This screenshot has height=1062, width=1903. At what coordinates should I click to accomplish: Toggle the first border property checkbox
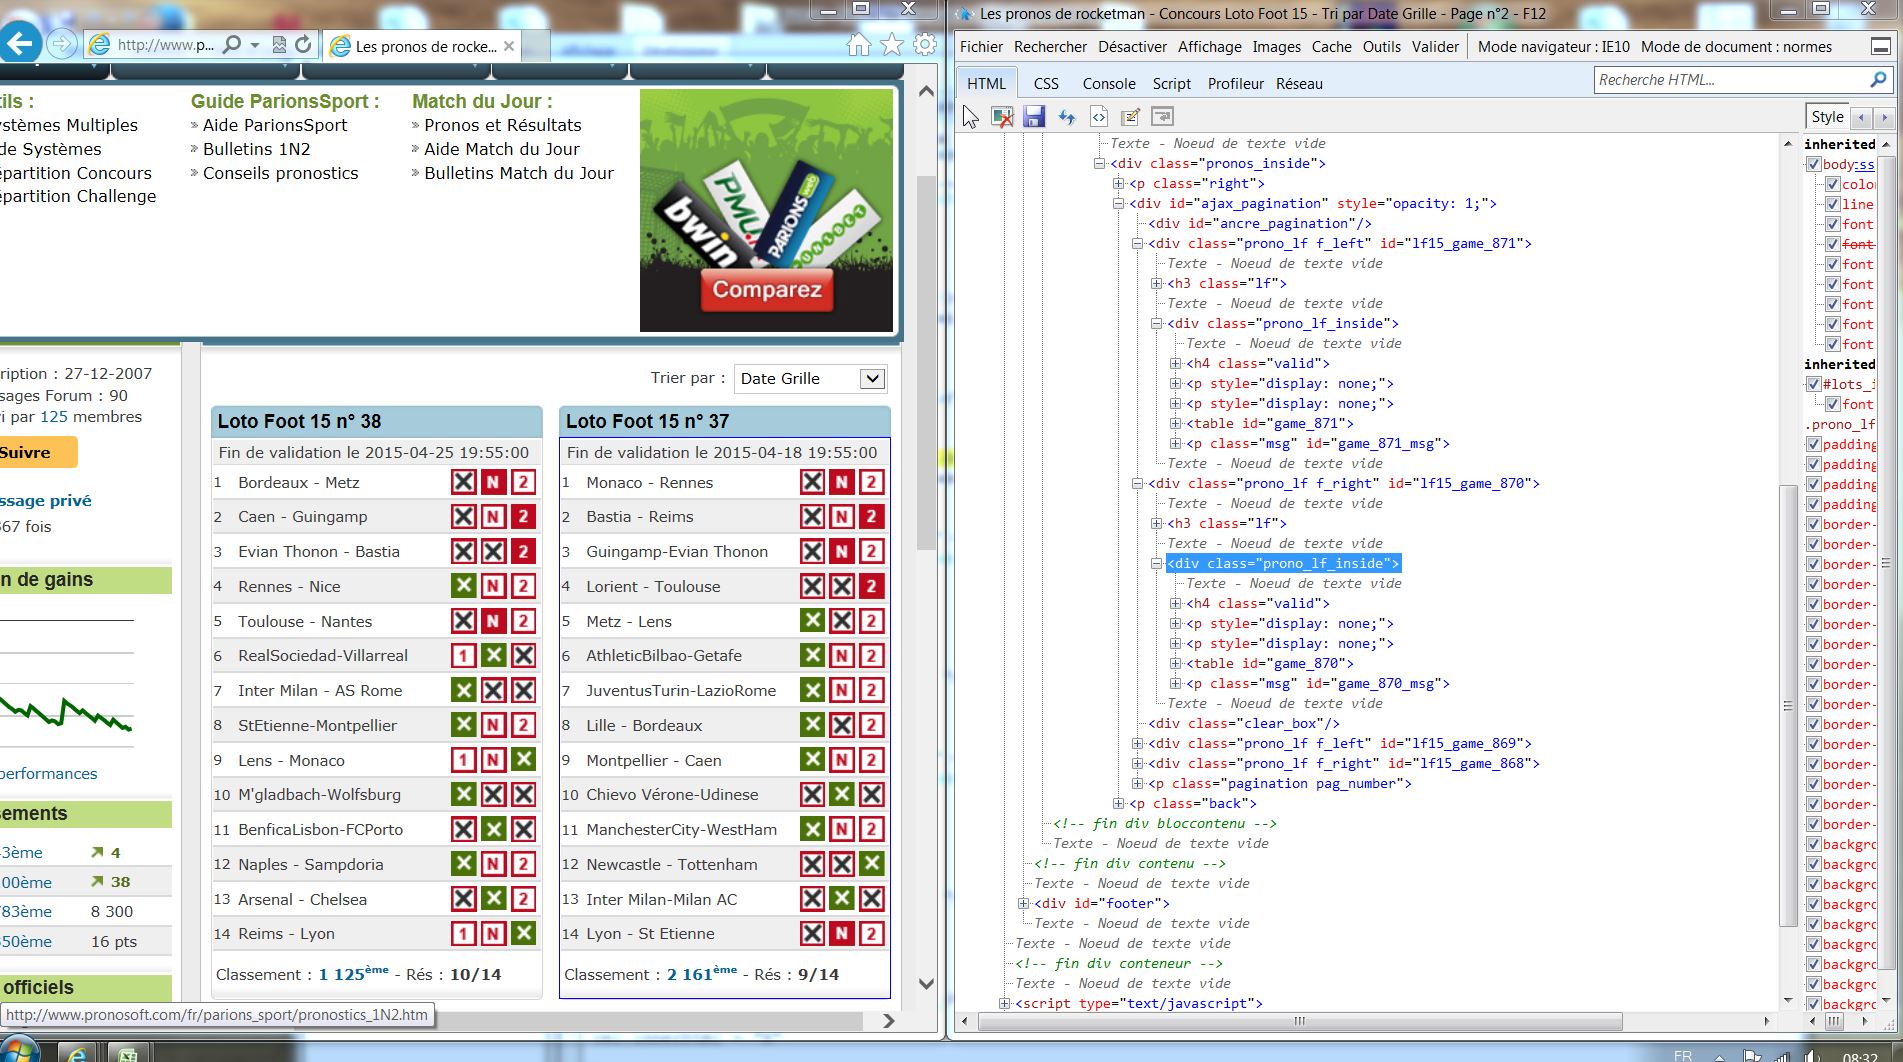point(1813,524)
